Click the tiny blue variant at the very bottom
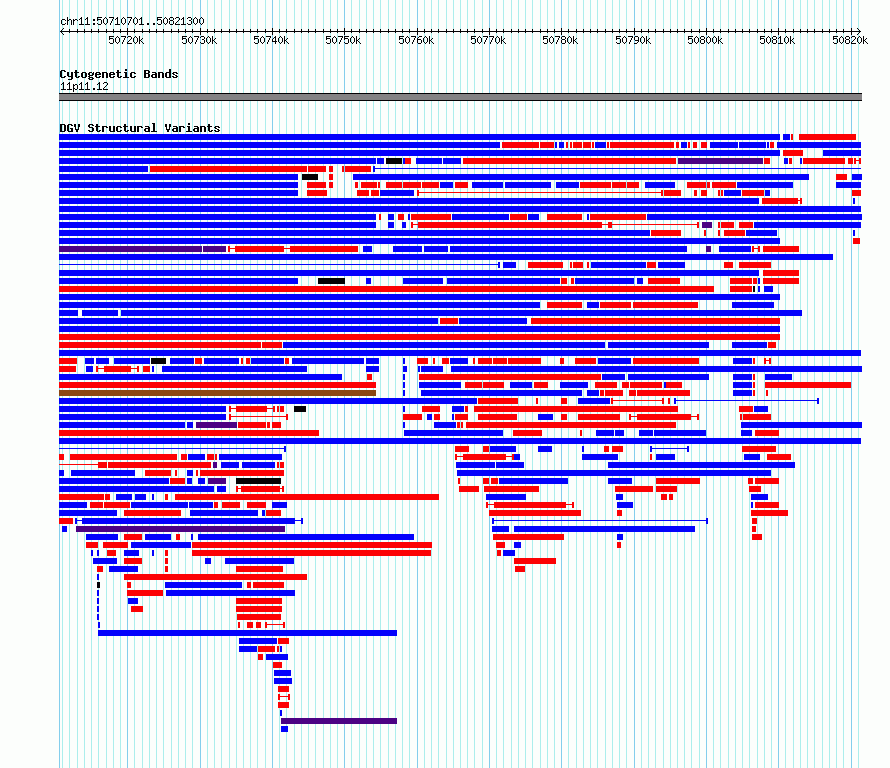The width and height of the screenshot is (890, 768). click(x=284, y=729)
